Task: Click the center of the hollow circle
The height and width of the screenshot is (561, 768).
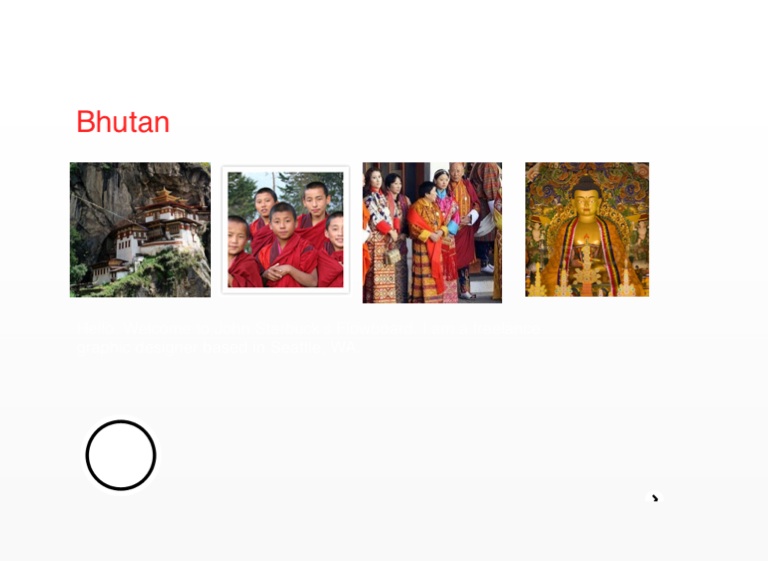Action: pos(121,455)
